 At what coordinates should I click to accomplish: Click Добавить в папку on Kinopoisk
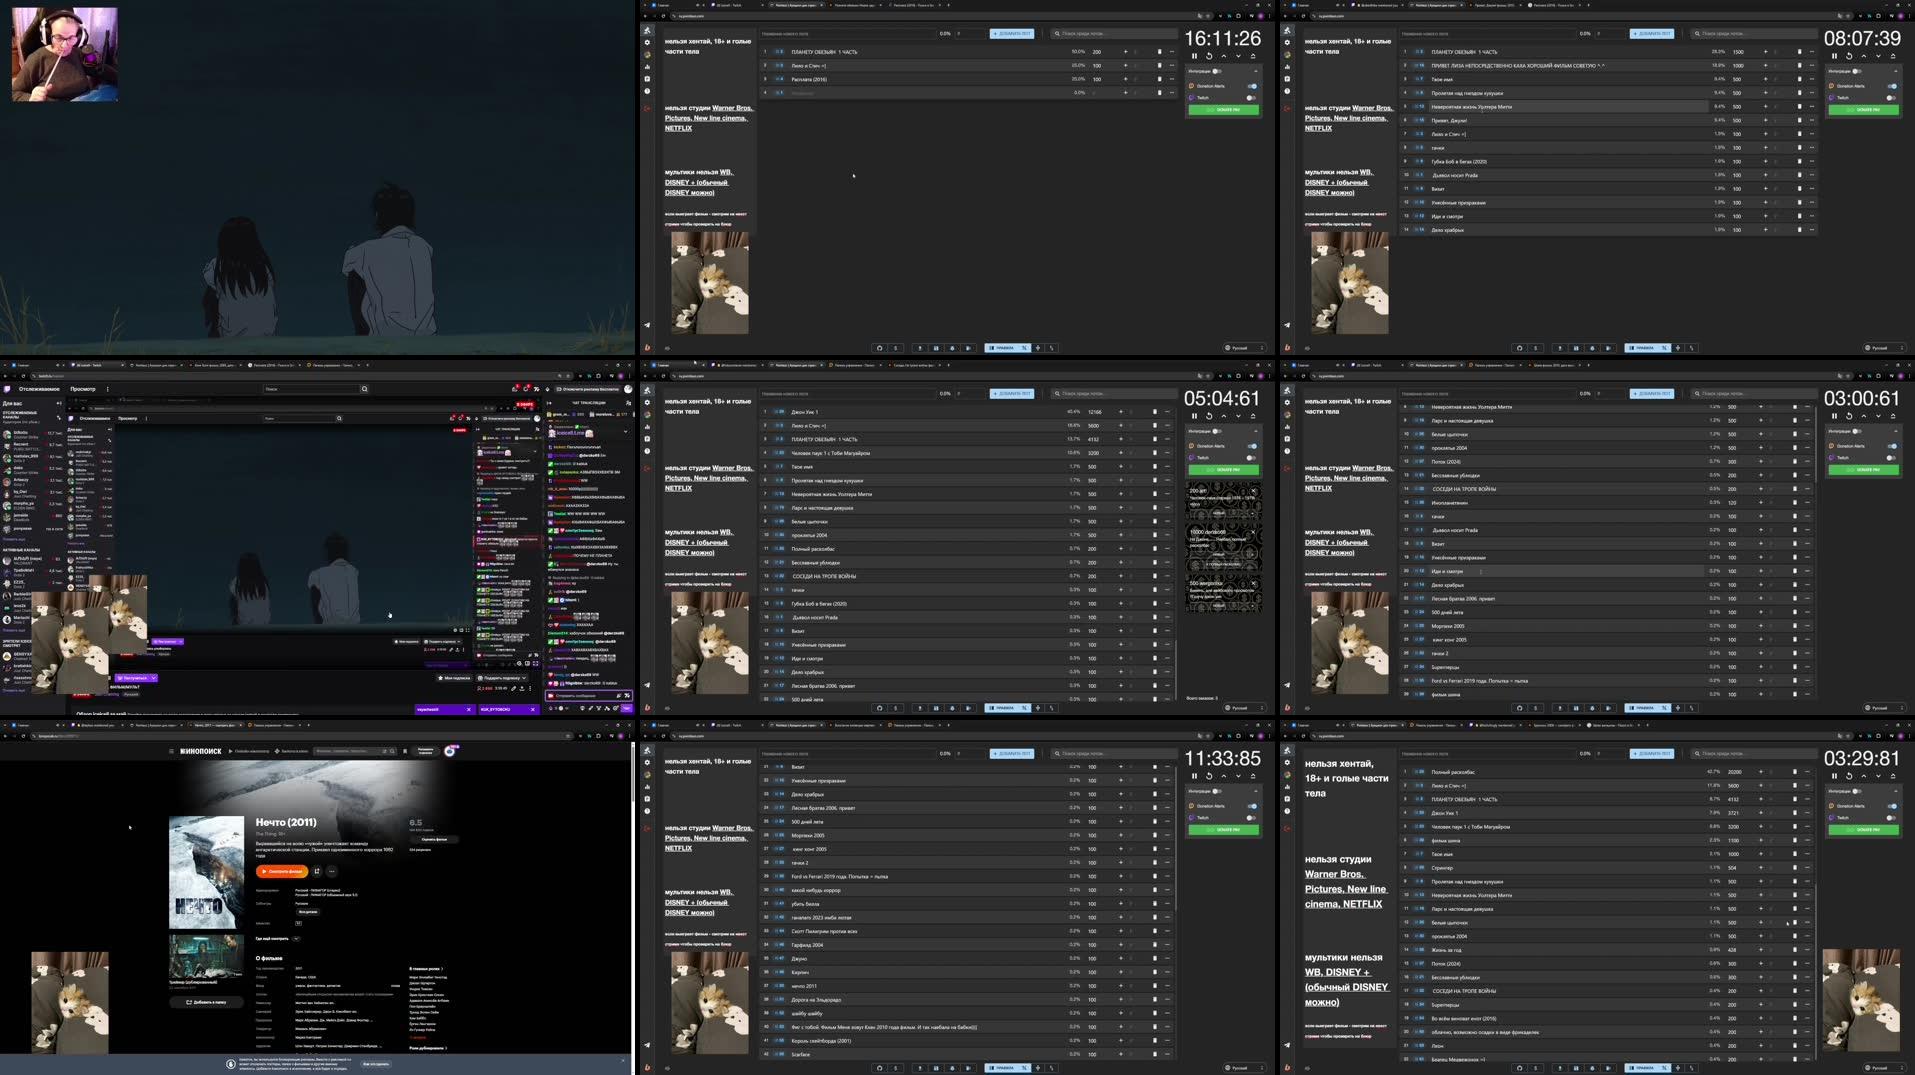[206, 1002]
